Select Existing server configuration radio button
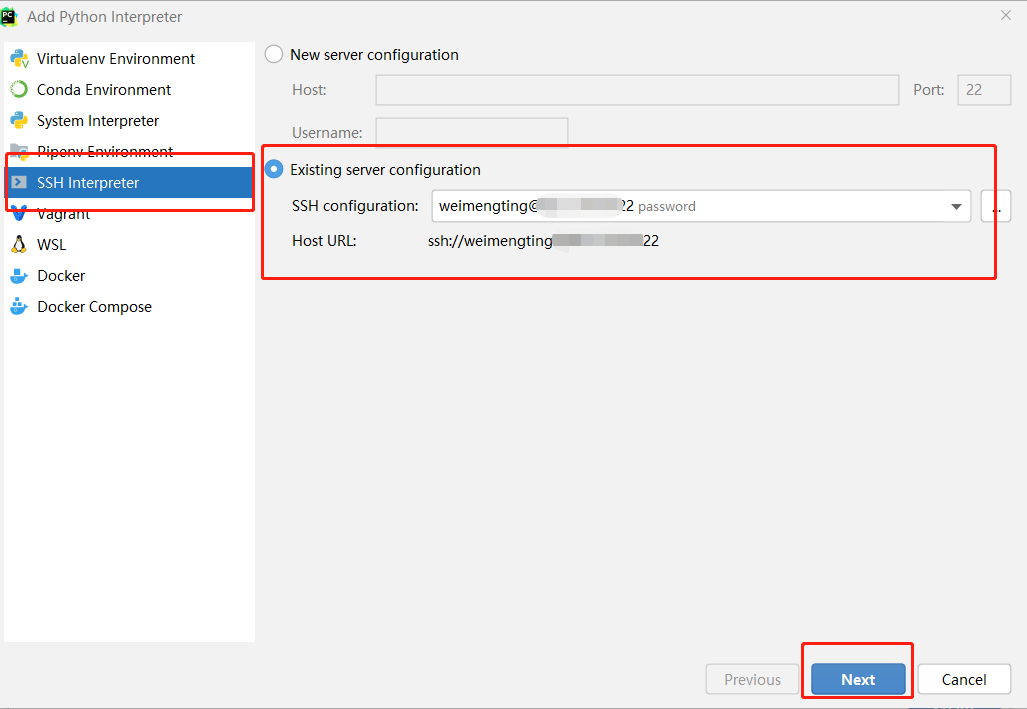 click(x=274, y=169)
